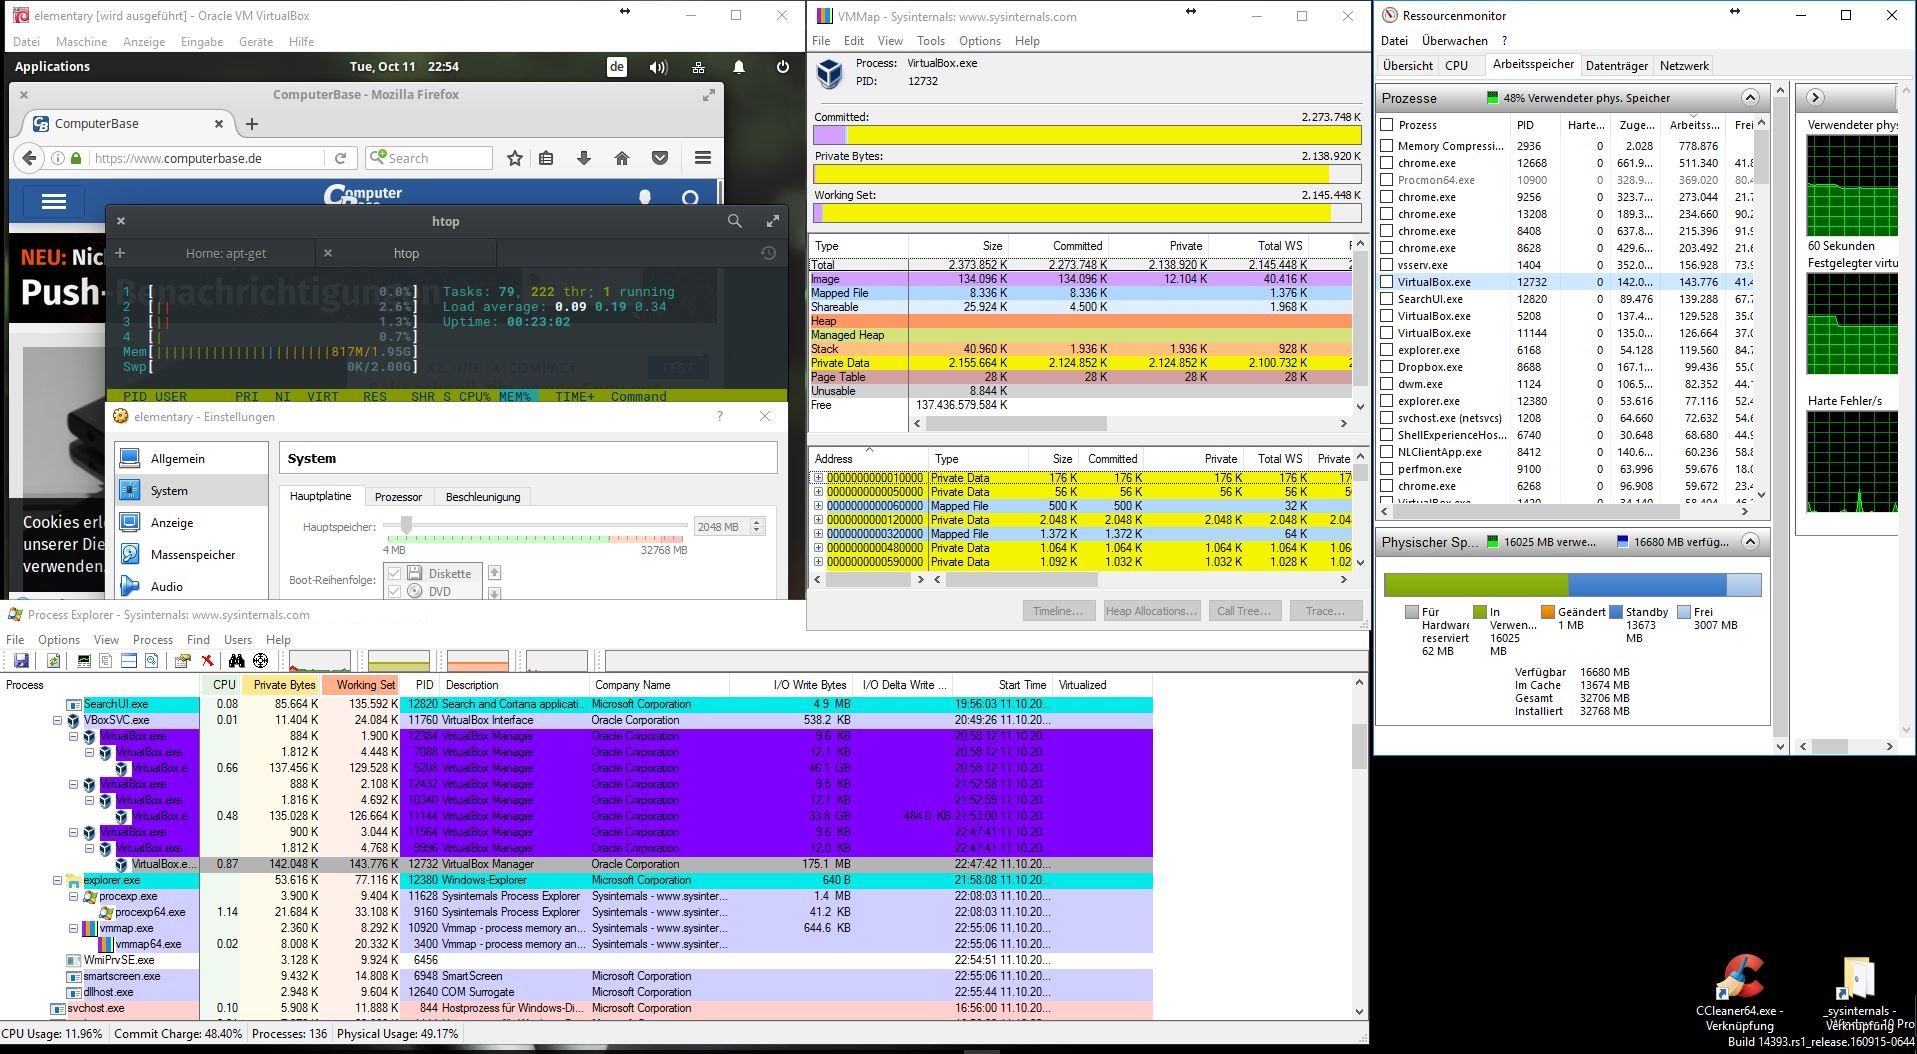Collapse the Physischer Speicher section chevron
This screenshot has width=1917, height=1054.
click(1750, 542)
